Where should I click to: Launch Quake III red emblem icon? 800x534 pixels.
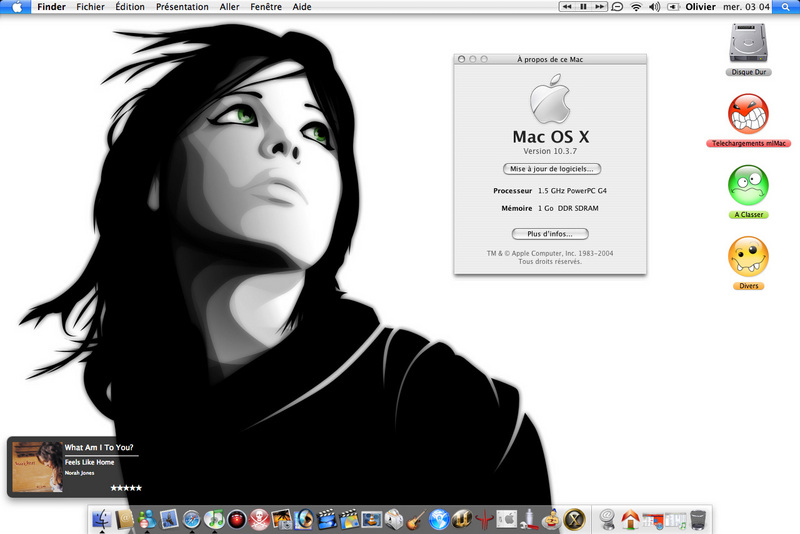(484, 520)
